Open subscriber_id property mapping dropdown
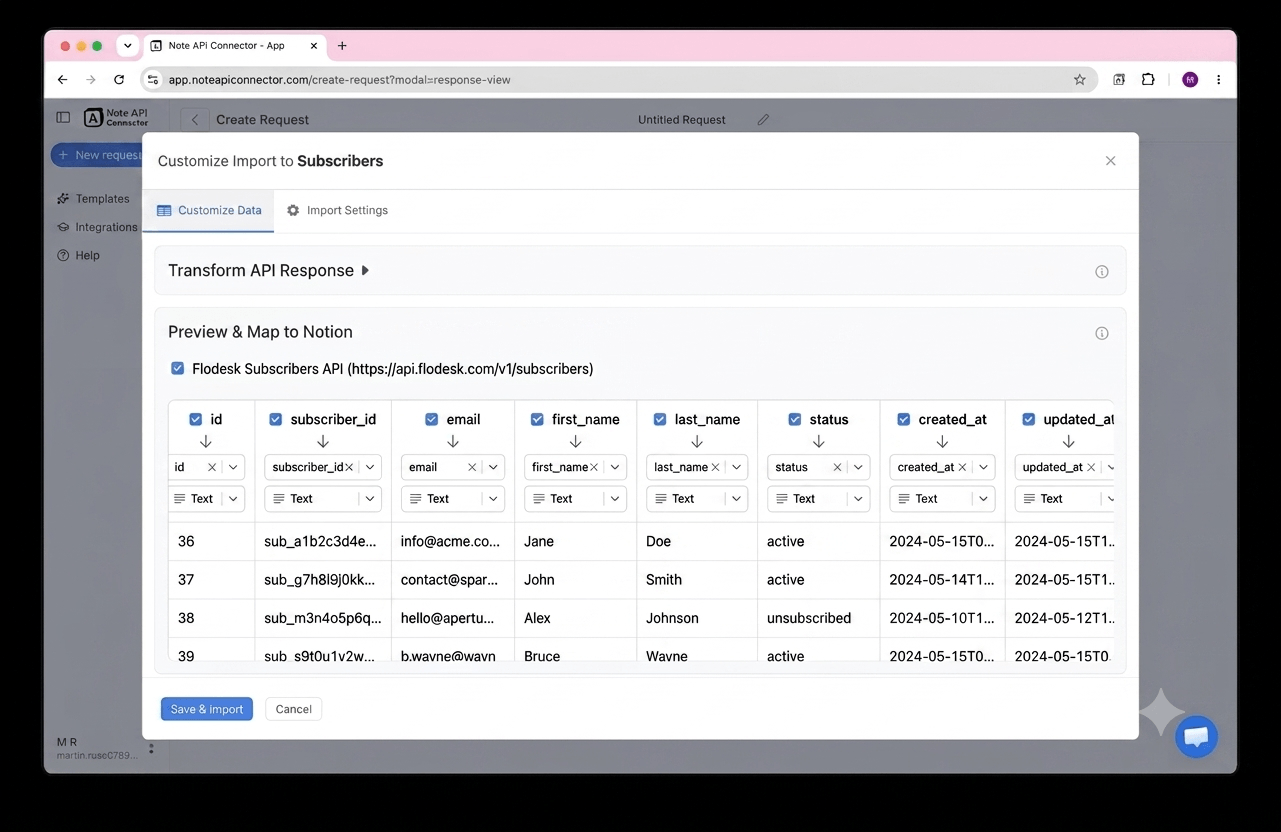Screen dimensions: 1281x832 pyautogui.click(x=370, y=467)
